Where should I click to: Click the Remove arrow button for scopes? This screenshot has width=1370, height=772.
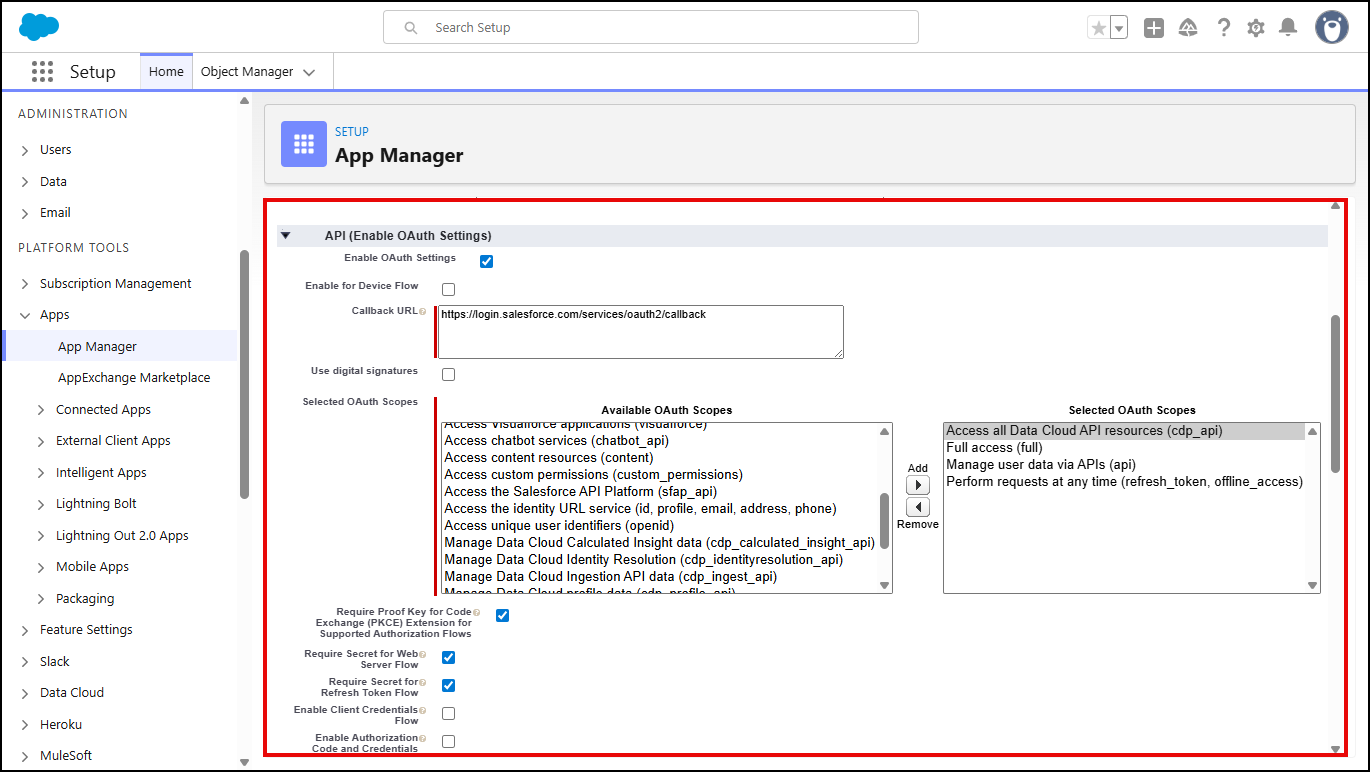[x=917, y=507]
